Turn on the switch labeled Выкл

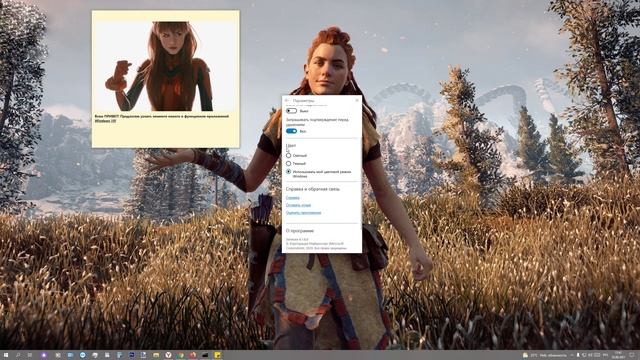pos(291,111)
